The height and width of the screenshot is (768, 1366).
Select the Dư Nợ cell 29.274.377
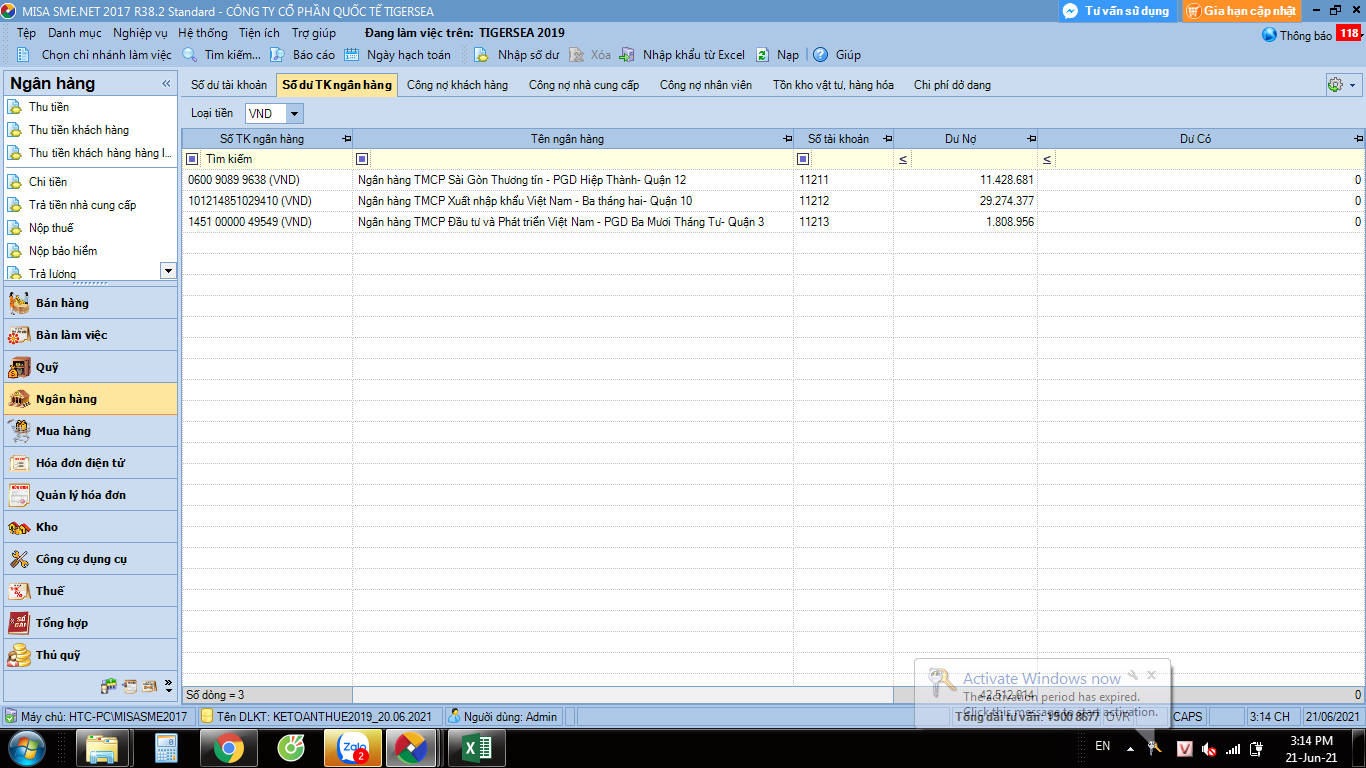coord(966,201)
